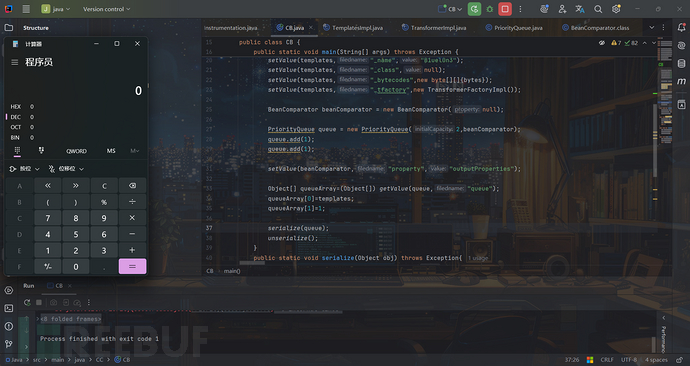Open IDE settings gear icon
Screen dimensions: 690x366
[x=616, y=9]
